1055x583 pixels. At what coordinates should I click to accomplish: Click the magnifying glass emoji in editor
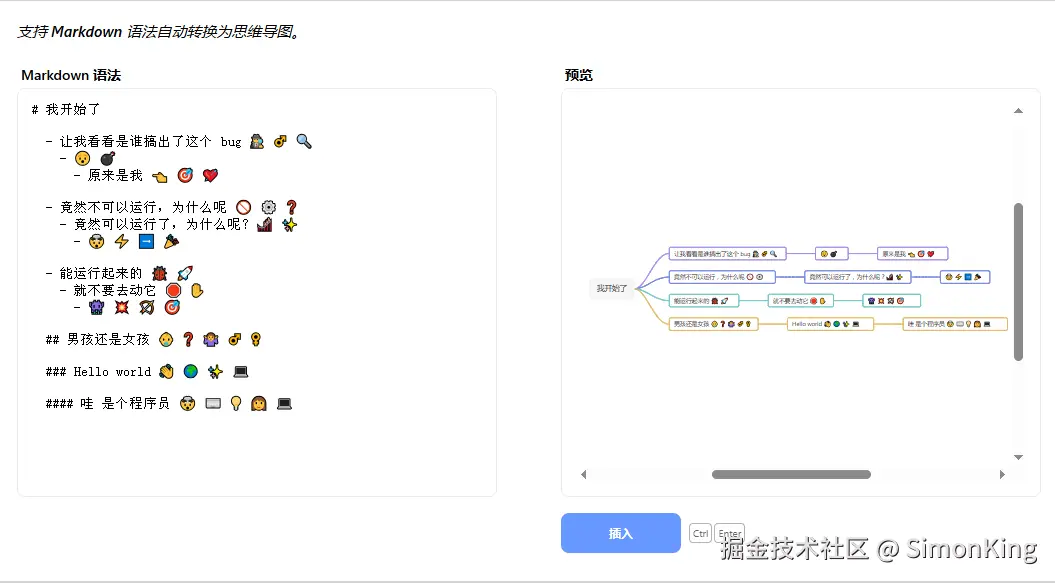tap(304, 142)
